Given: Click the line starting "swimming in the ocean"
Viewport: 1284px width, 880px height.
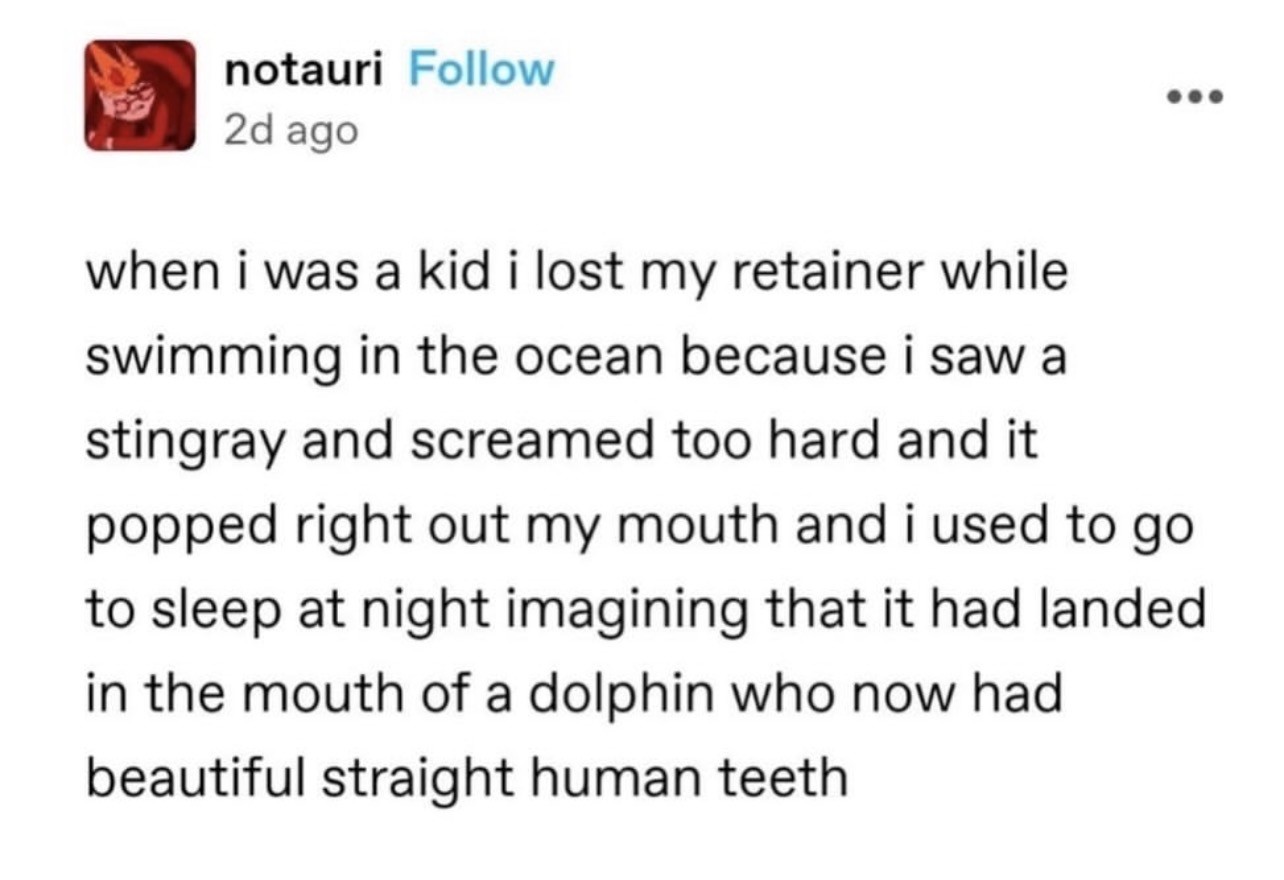Looking at the screenshot, I should pos(576,359).
